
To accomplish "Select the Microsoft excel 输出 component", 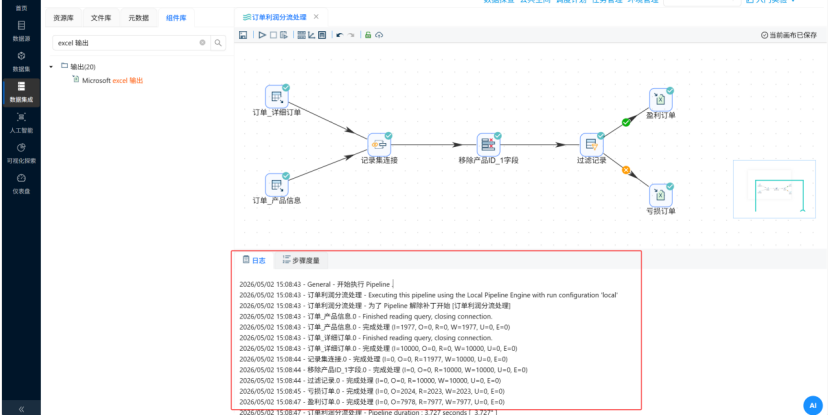I will pos(107,80).
